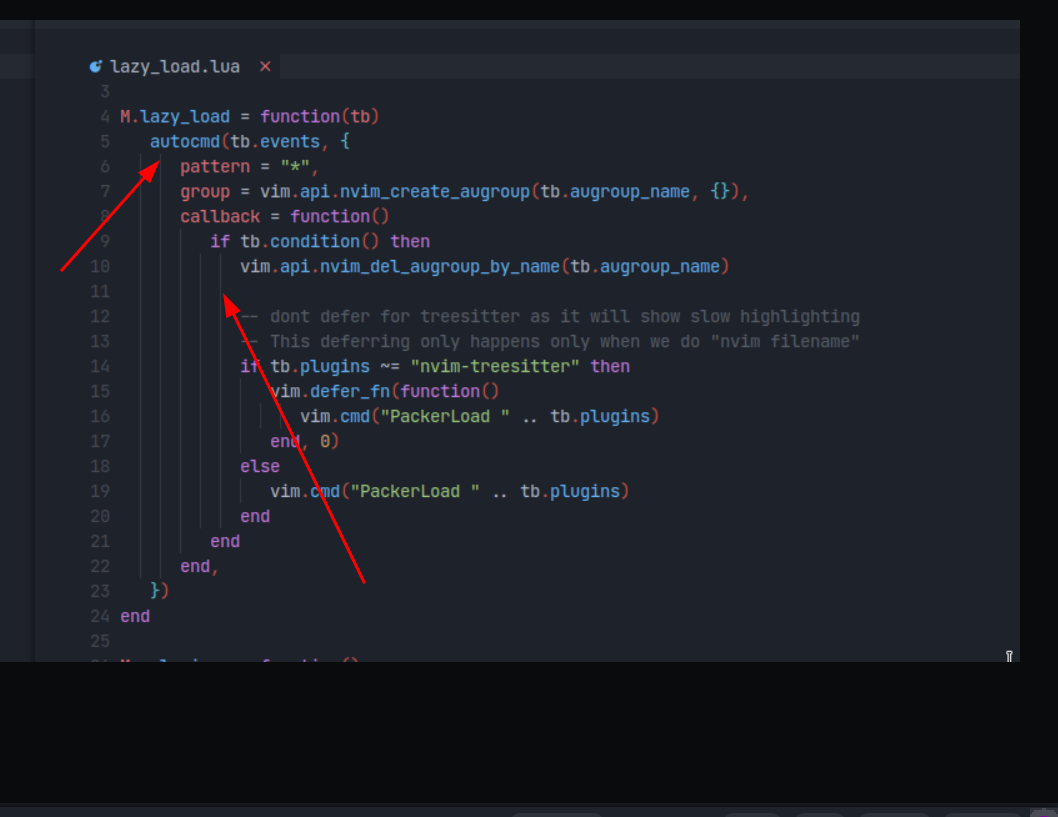Click the else keyword on line 18

tap(259, 466)
